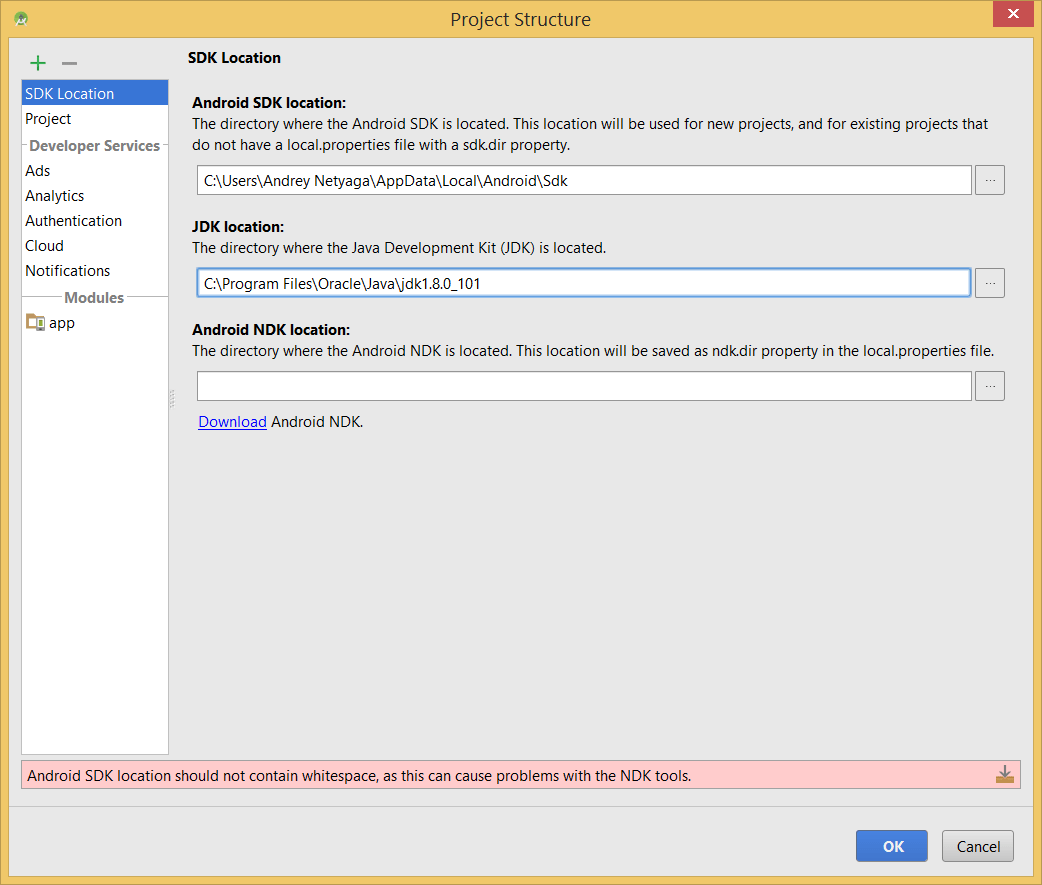
Task: Click the 'Android SDK location:' heading
Action: (x=269, y=102)
